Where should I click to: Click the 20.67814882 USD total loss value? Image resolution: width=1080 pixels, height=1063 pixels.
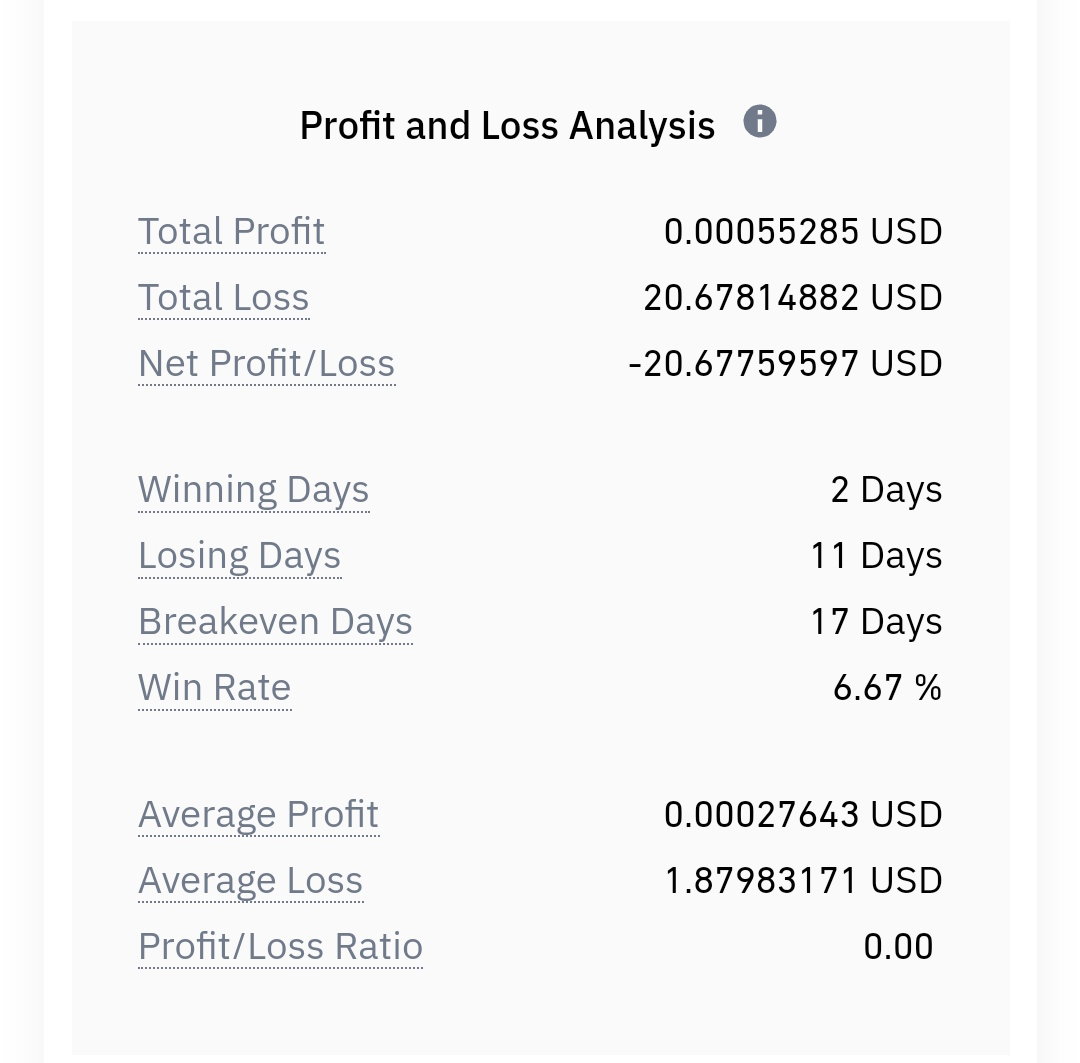pyautogui.click(x=793, y=298)
